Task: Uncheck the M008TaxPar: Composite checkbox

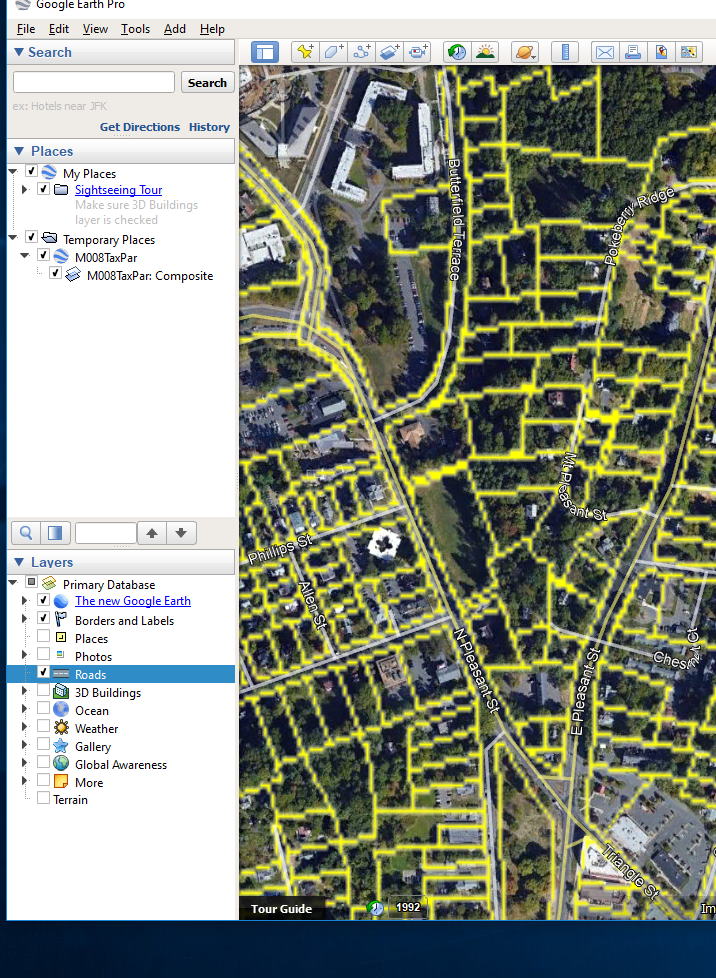Action: 56,273
